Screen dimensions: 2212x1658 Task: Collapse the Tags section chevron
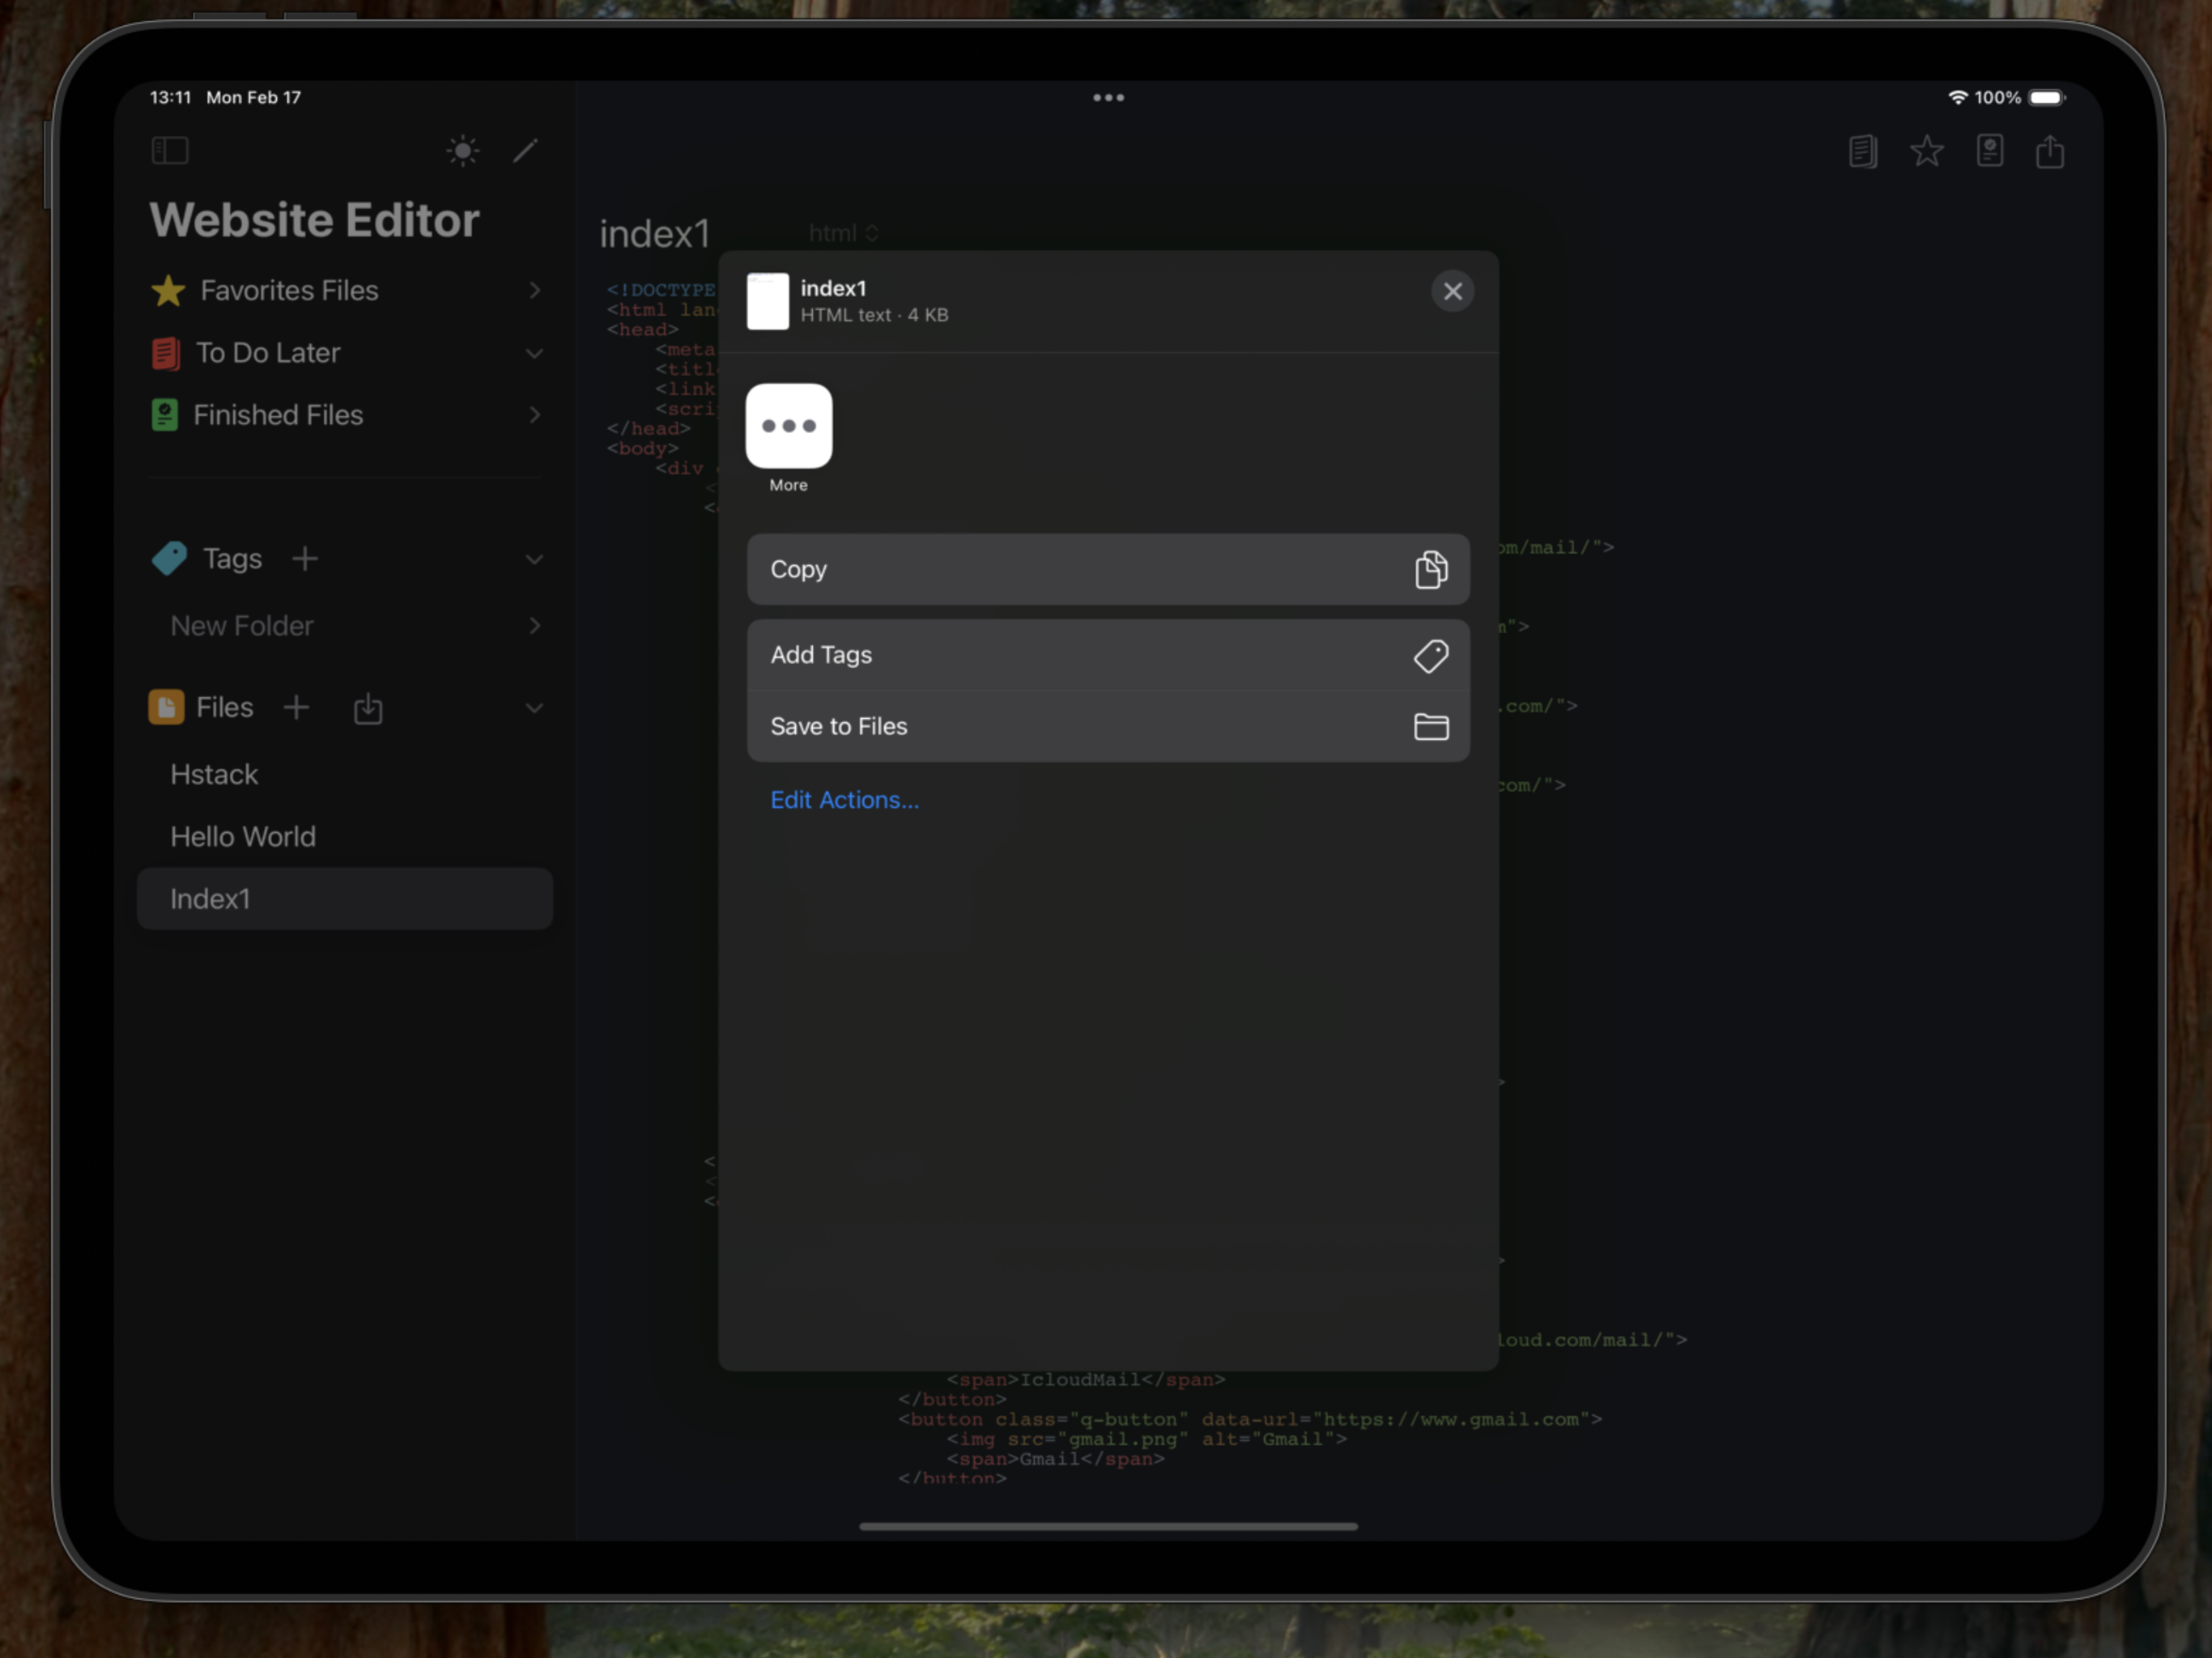click(x=535, y=560)
